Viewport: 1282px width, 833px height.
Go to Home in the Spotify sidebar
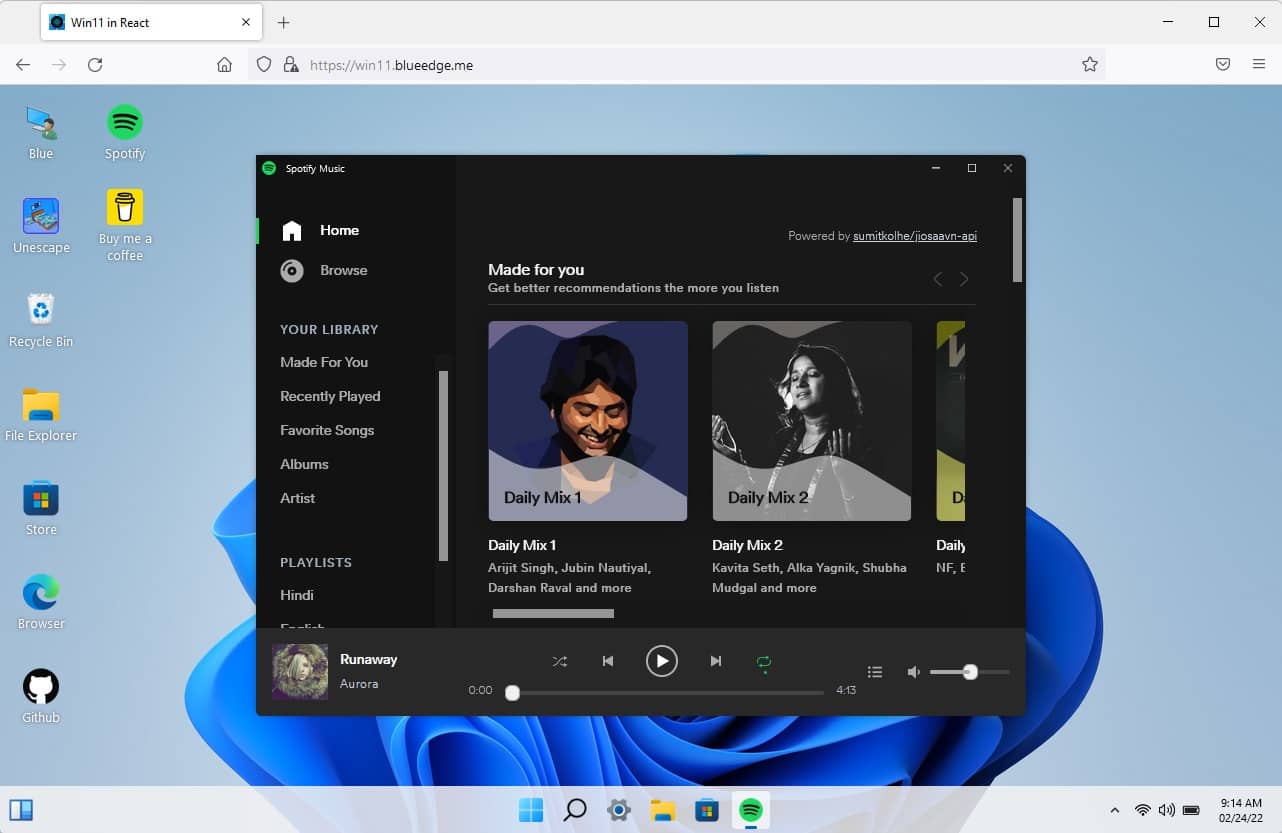(339, 230)
